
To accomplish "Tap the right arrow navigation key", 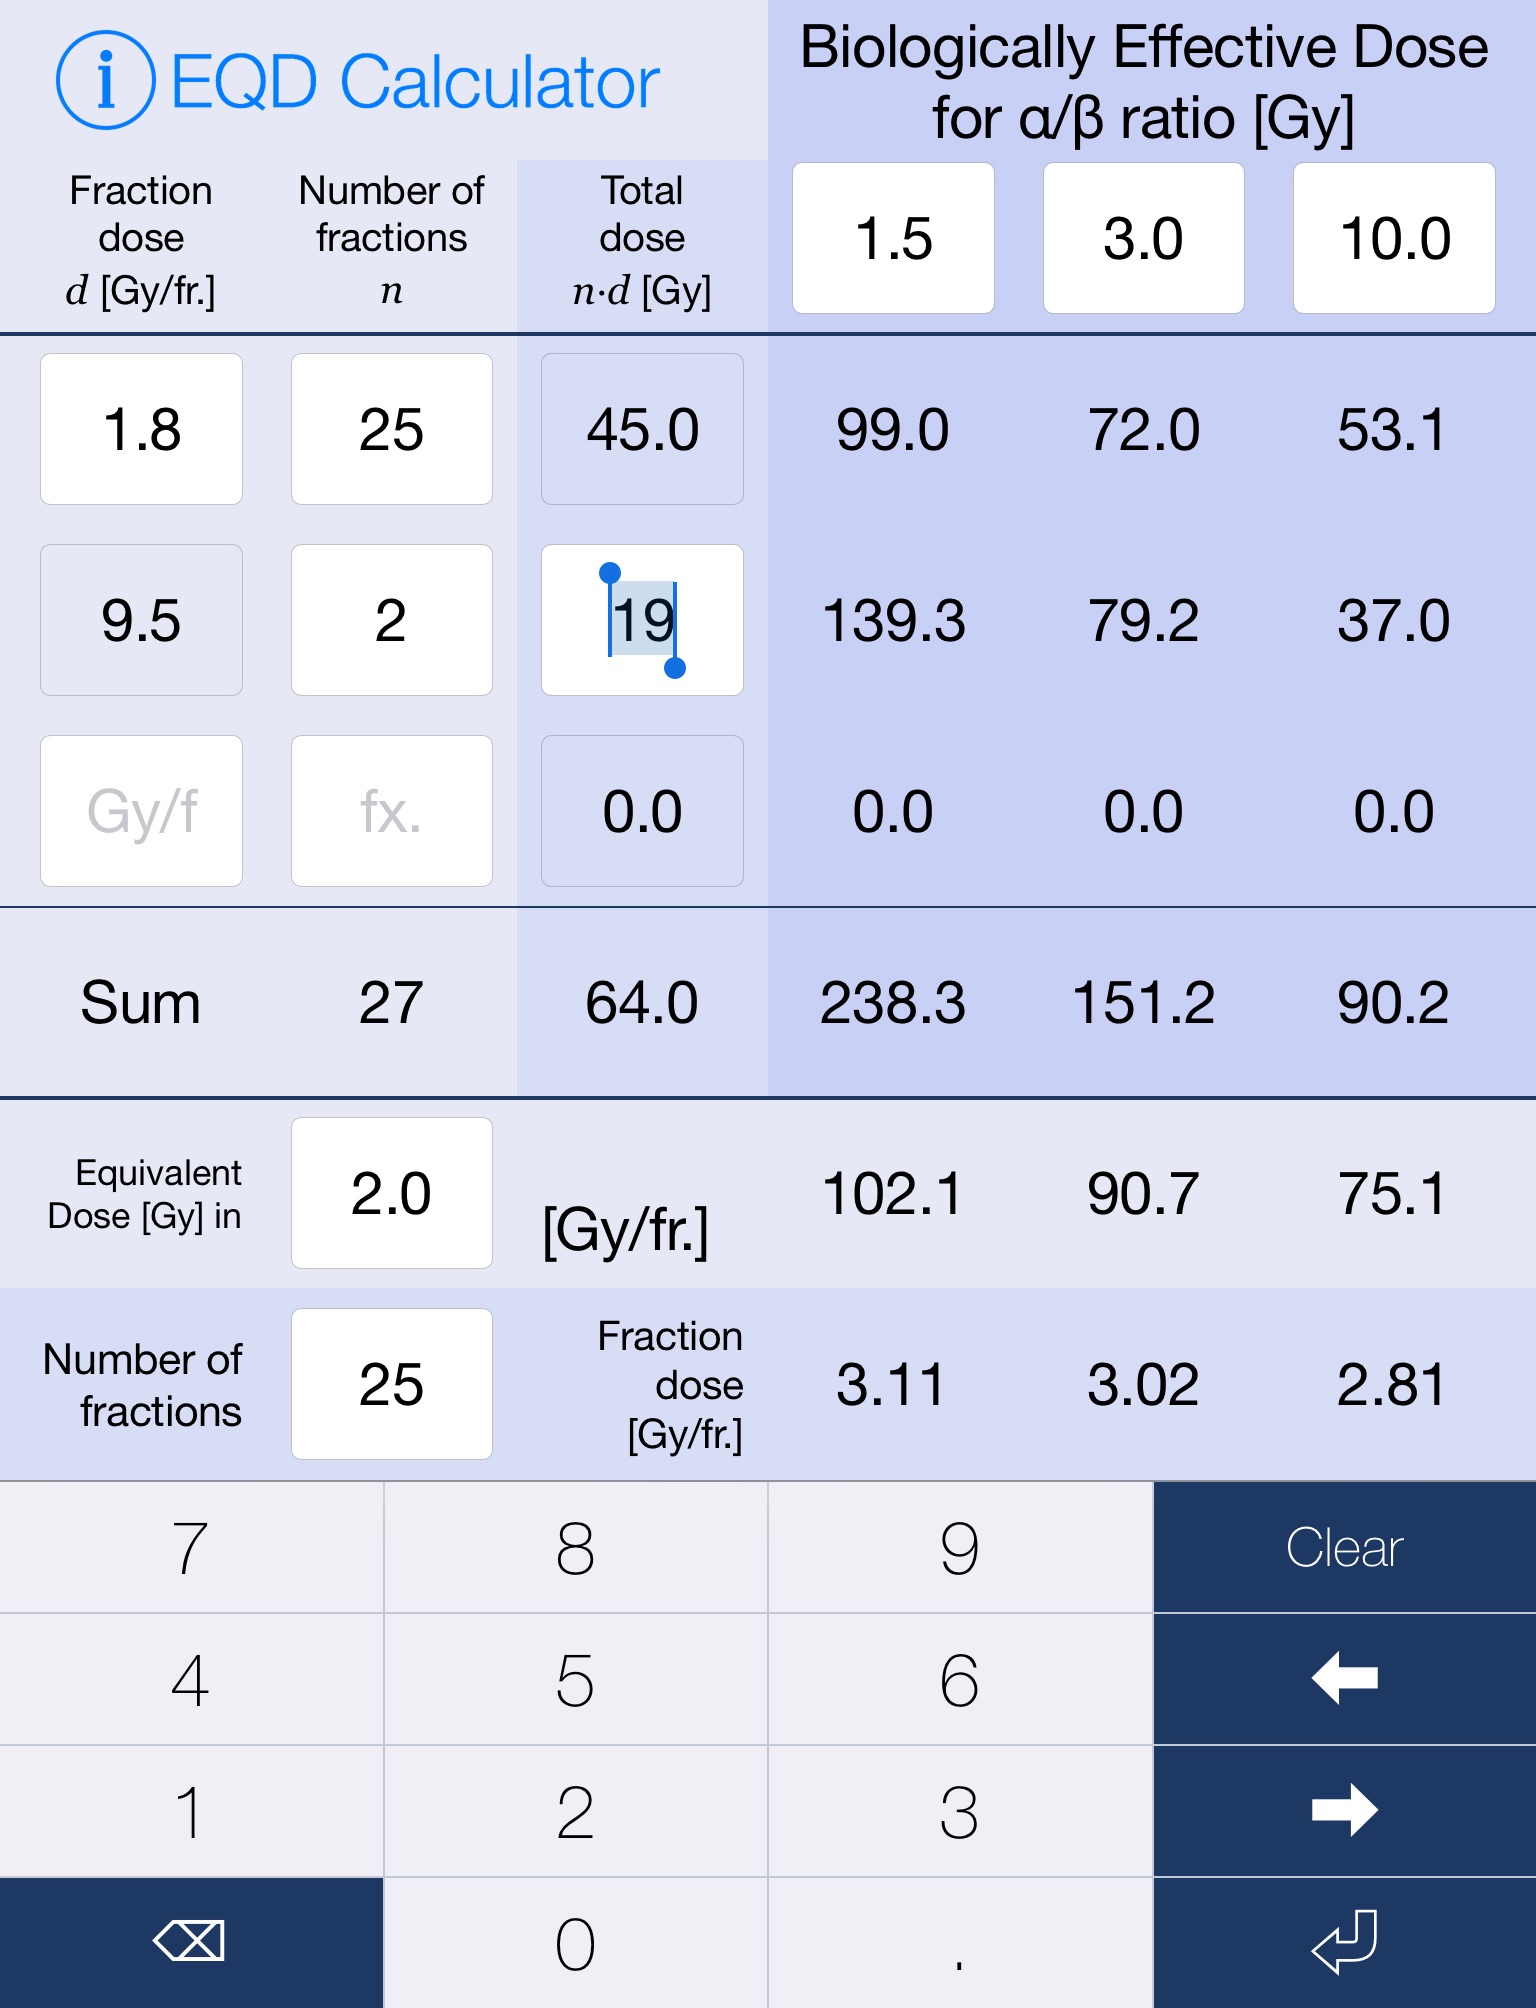I will coord(1344,1810).
